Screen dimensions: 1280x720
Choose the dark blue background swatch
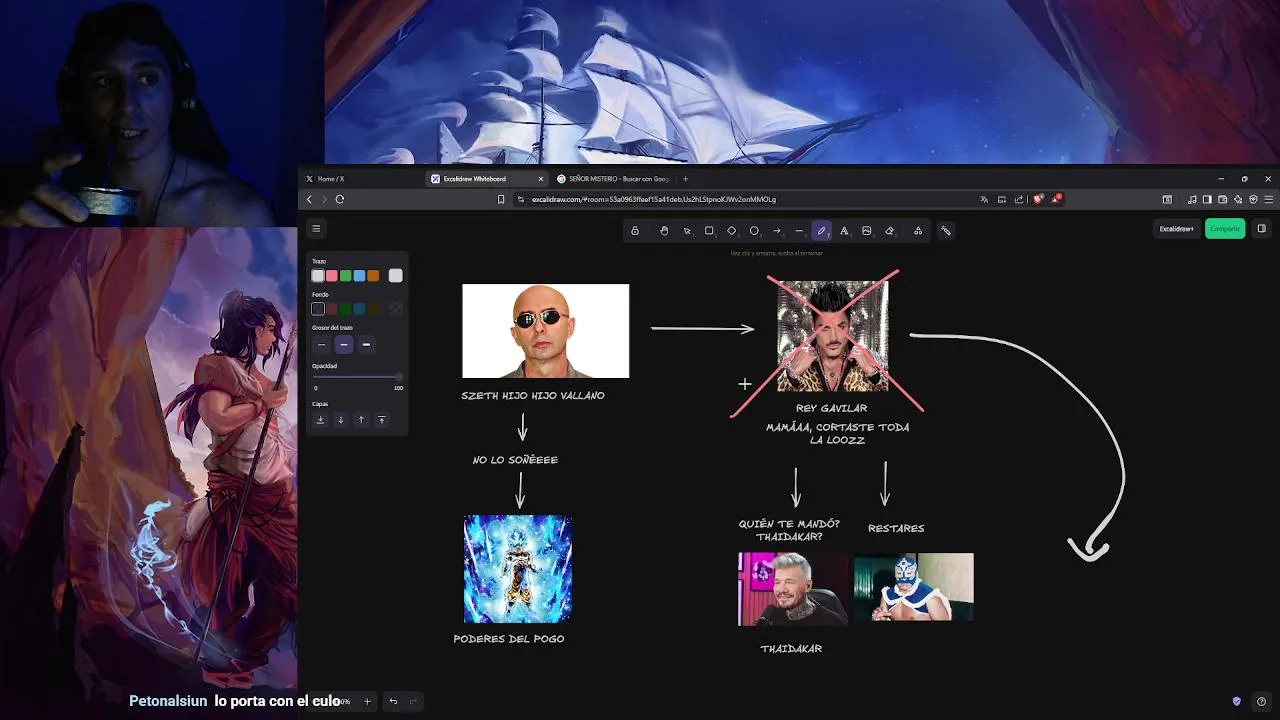click(x=360, y=309)
